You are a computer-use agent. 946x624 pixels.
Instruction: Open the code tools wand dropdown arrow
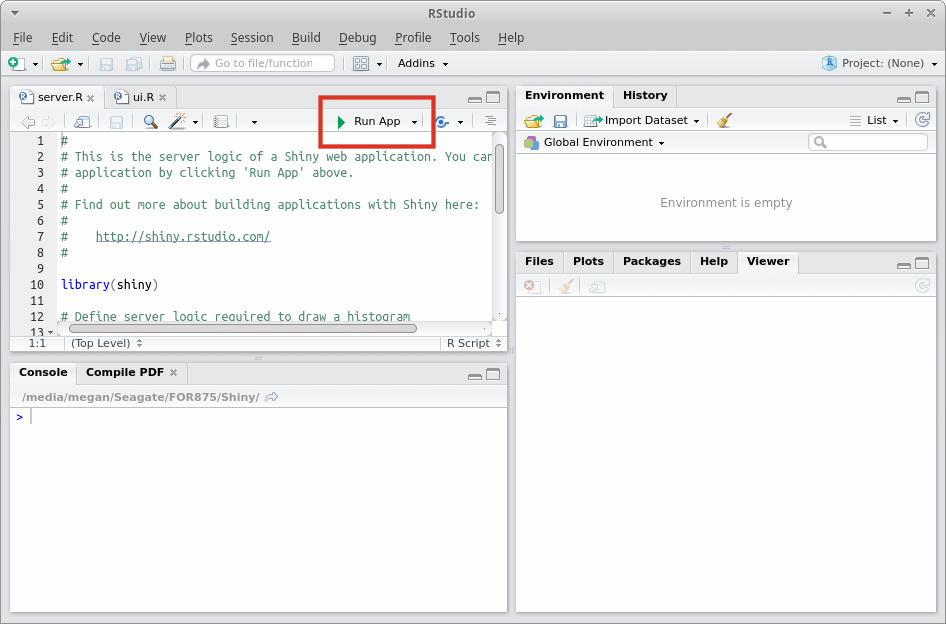coord(195,123)
